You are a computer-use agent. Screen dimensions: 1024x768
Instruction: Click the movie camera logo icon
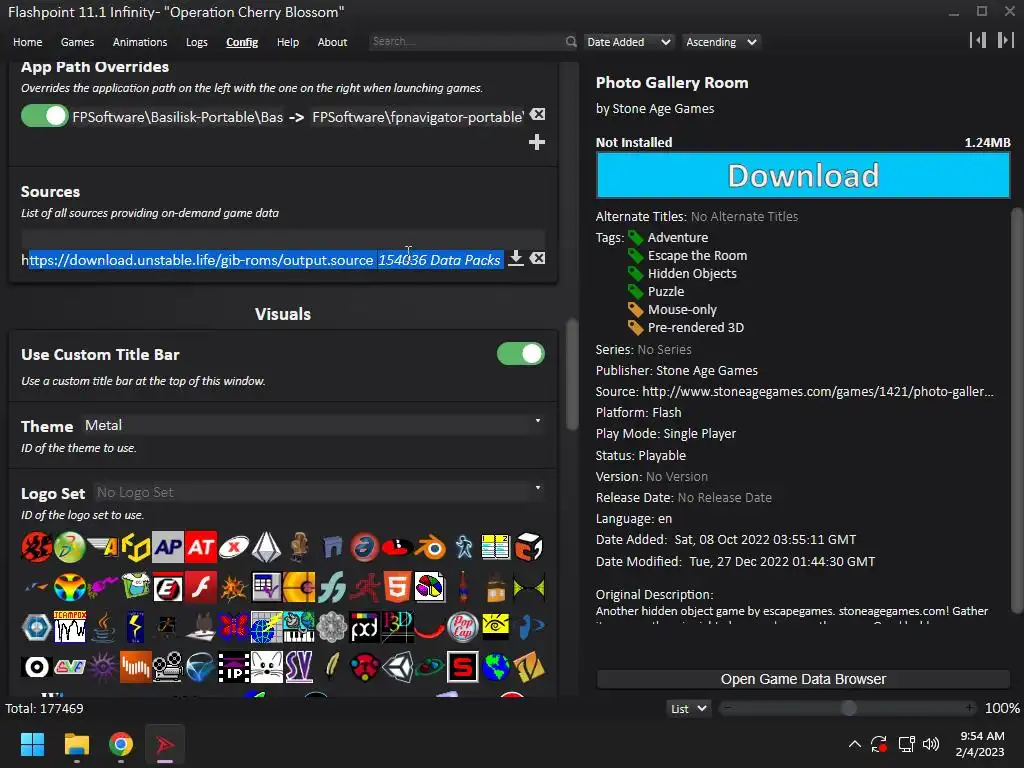[168, 667]
